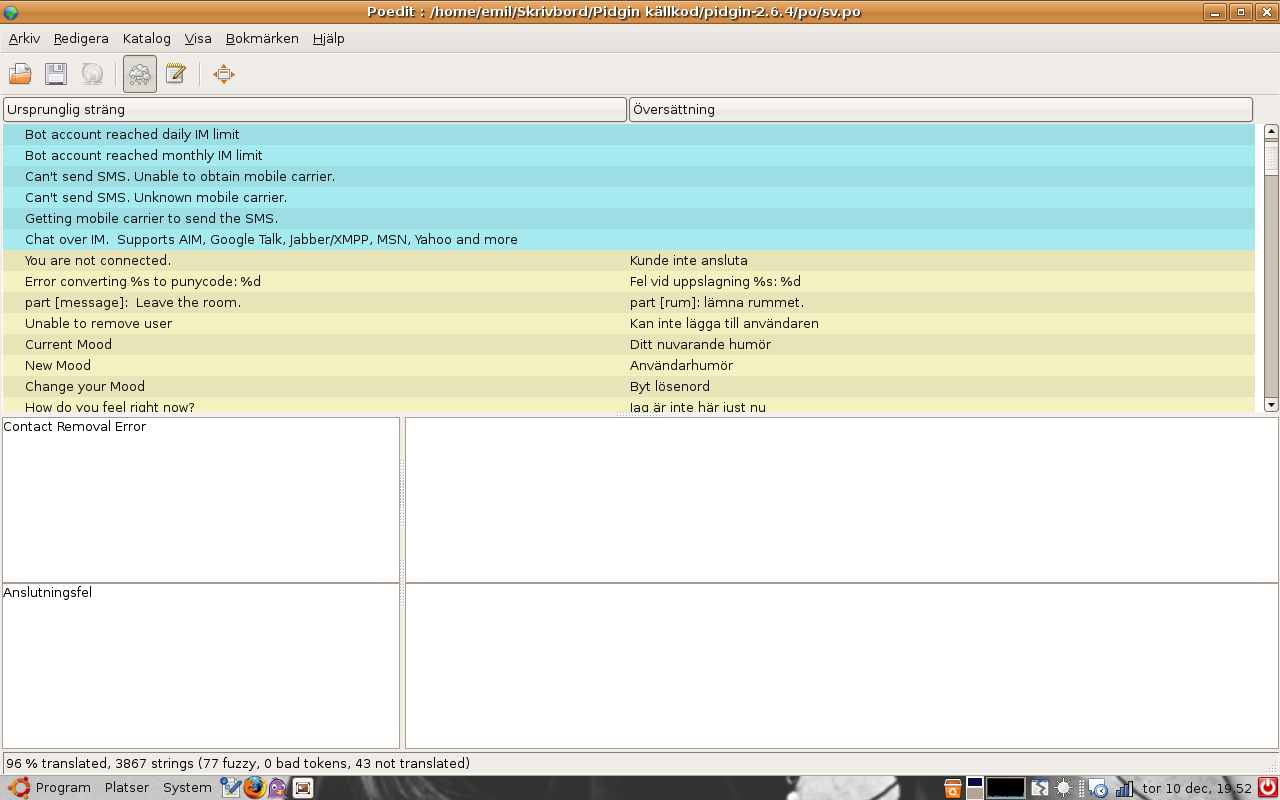Toggle the fuzzy translation cloud icon
Viewport: 1280px width, 800px height.
[x=140, y=74]
